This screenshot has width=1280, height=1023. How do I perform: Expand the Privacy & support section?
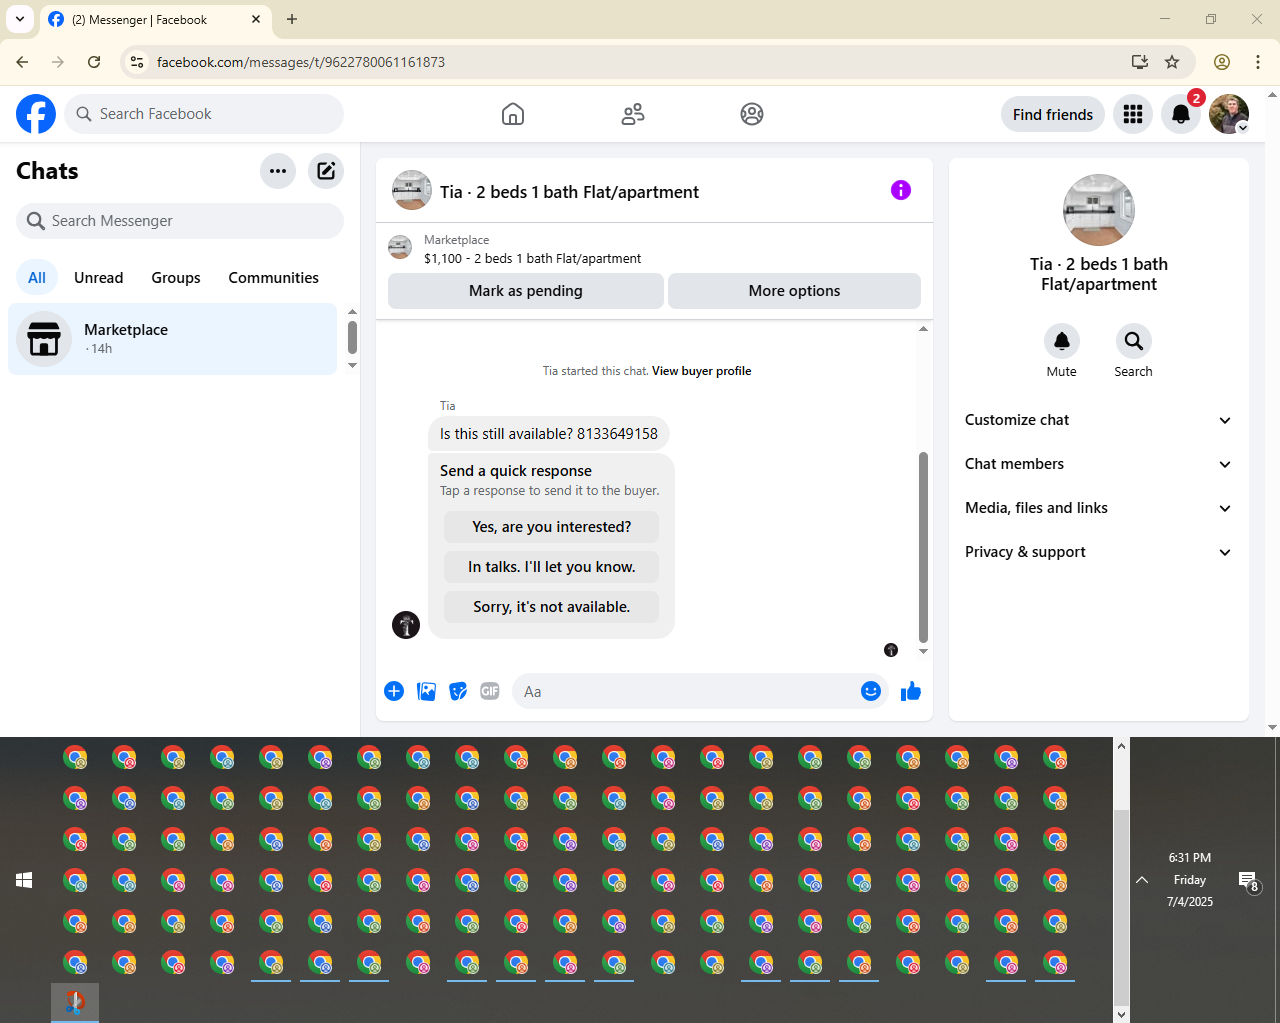point(1098,552)
